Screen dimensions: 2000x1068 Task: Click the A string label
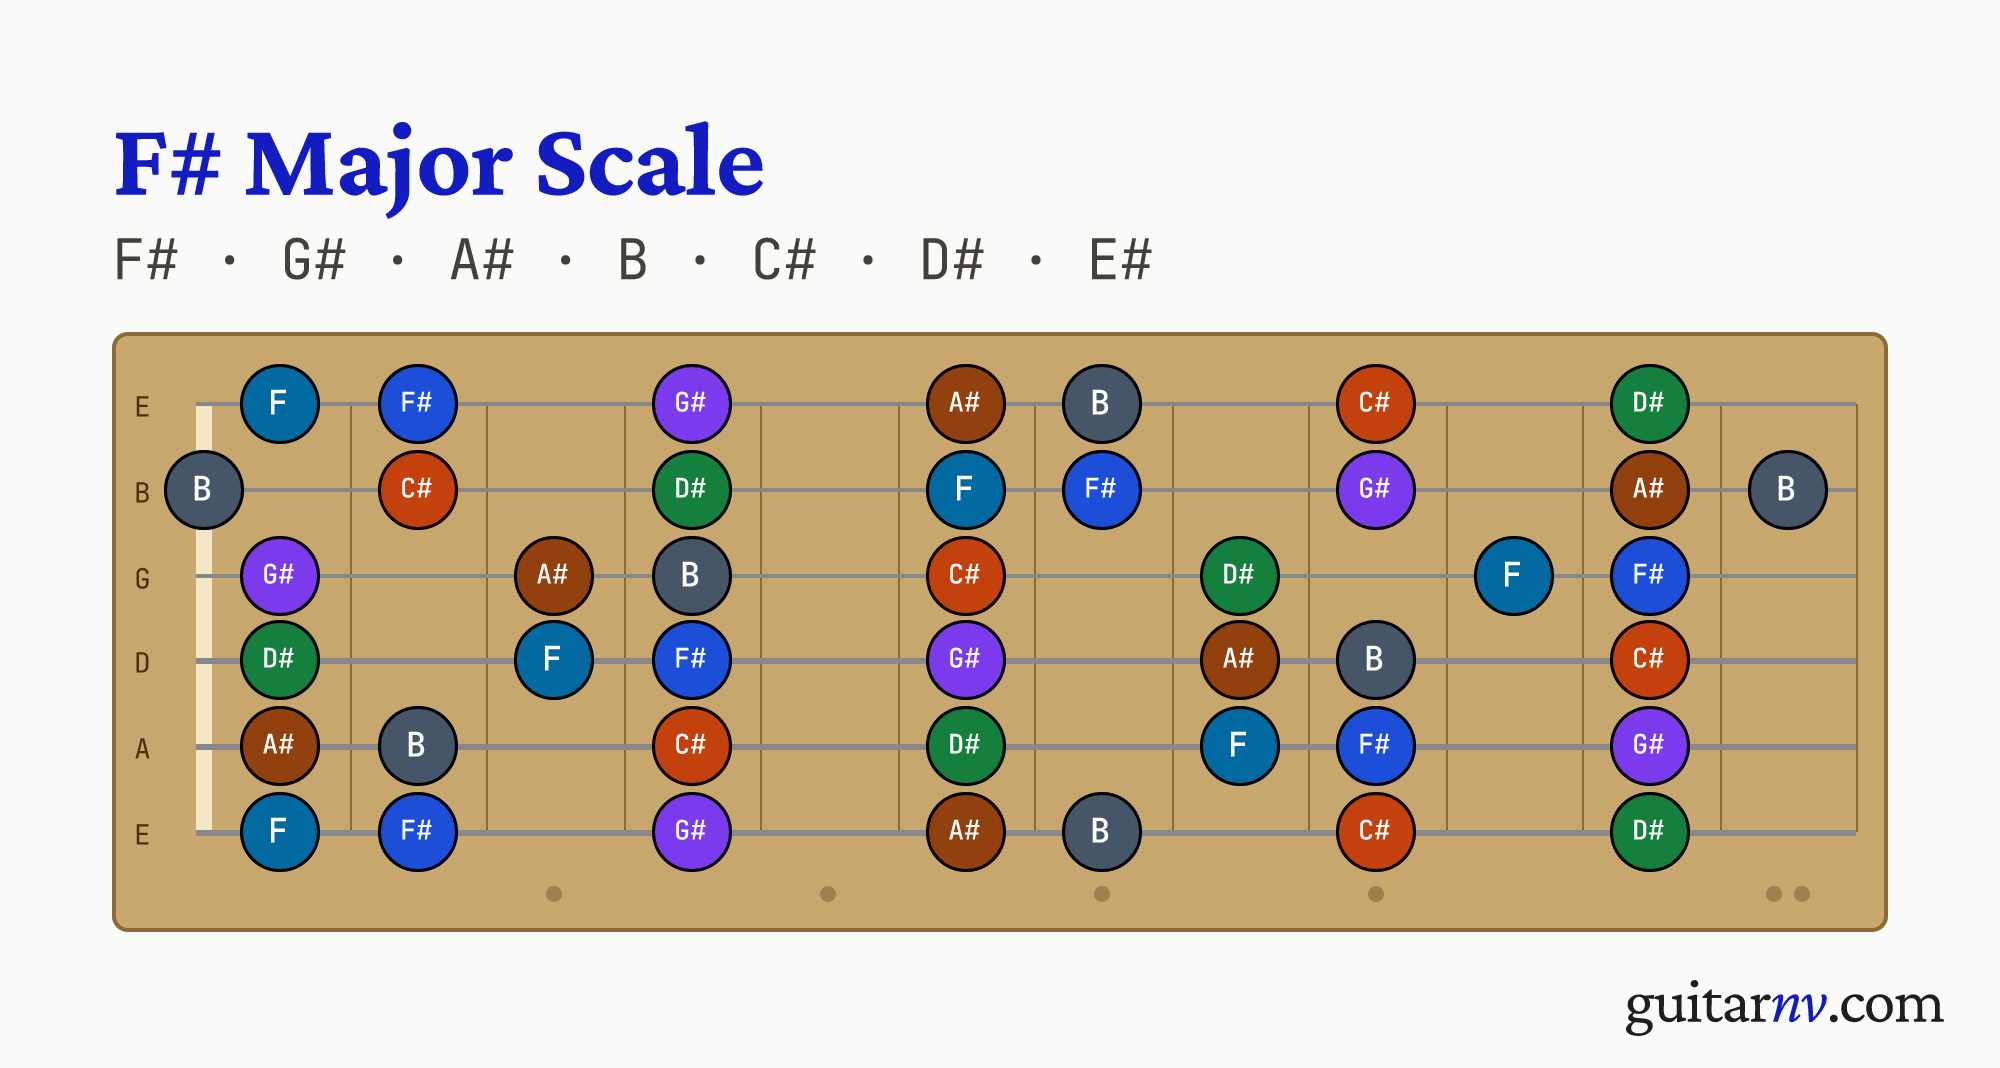click(x=142, y=749)
